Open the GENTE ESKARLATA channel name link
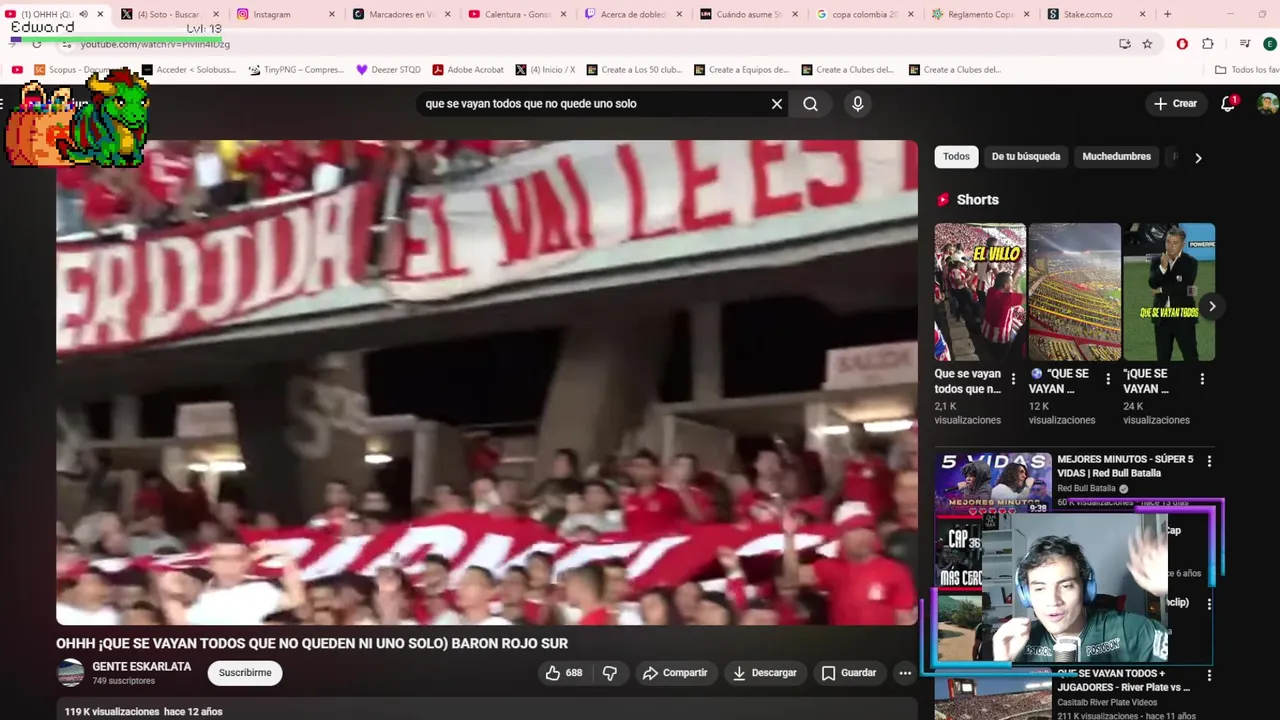The image size is (1280, 720). (142, 667)
